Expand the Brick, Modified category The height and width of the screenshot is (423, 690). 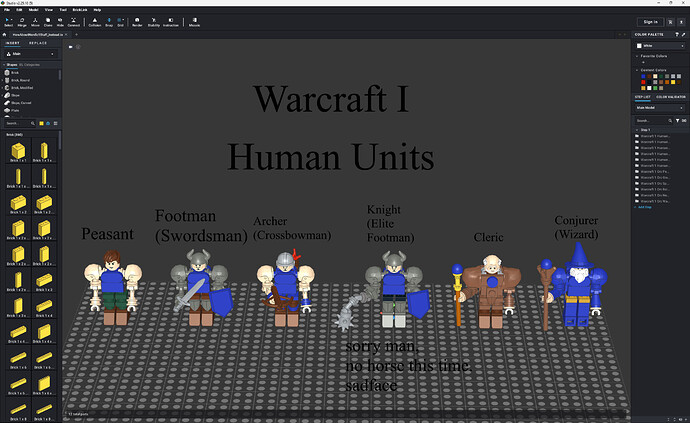click(x=3, y=88)
